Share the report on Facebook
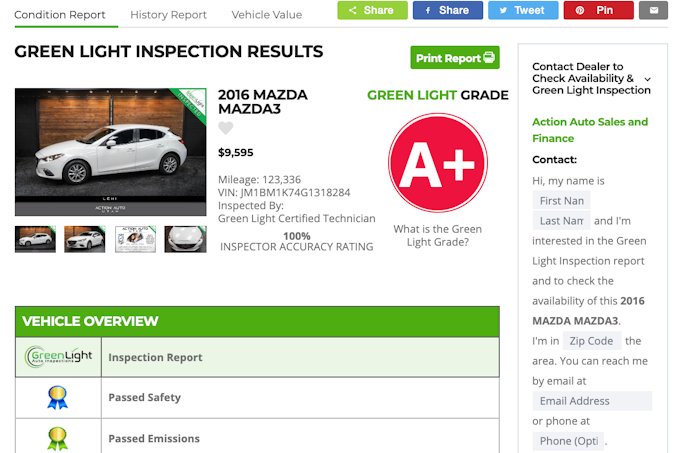 (447, 11)
